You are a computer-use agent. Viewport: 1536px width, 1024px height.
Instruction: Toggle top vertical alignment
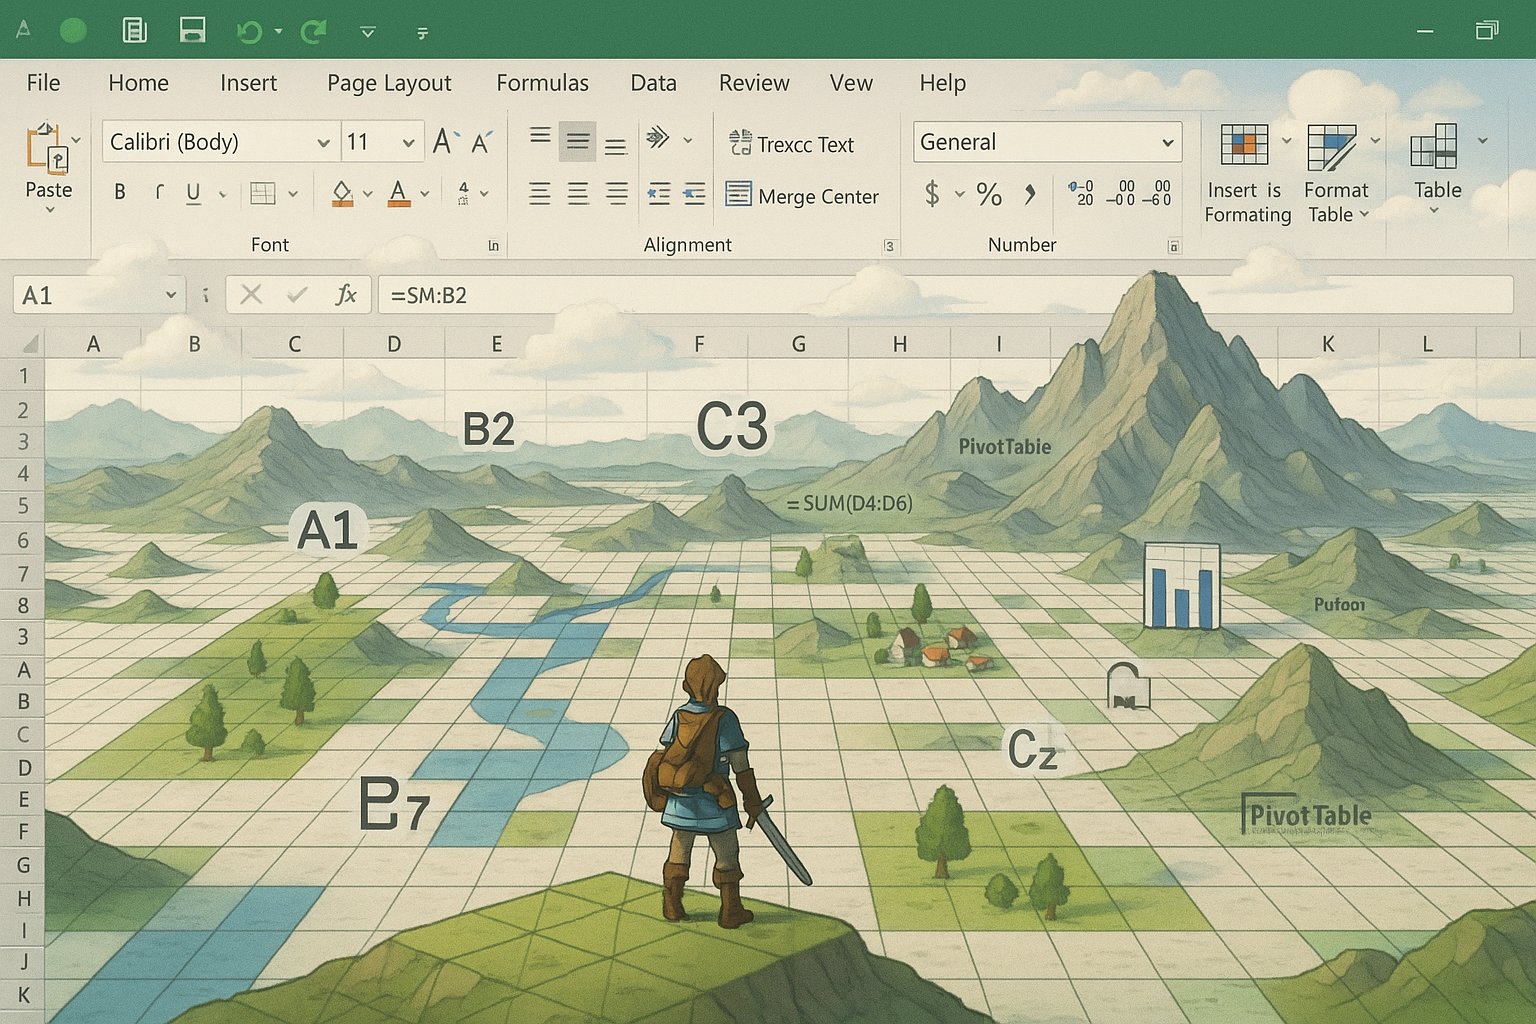540,136
